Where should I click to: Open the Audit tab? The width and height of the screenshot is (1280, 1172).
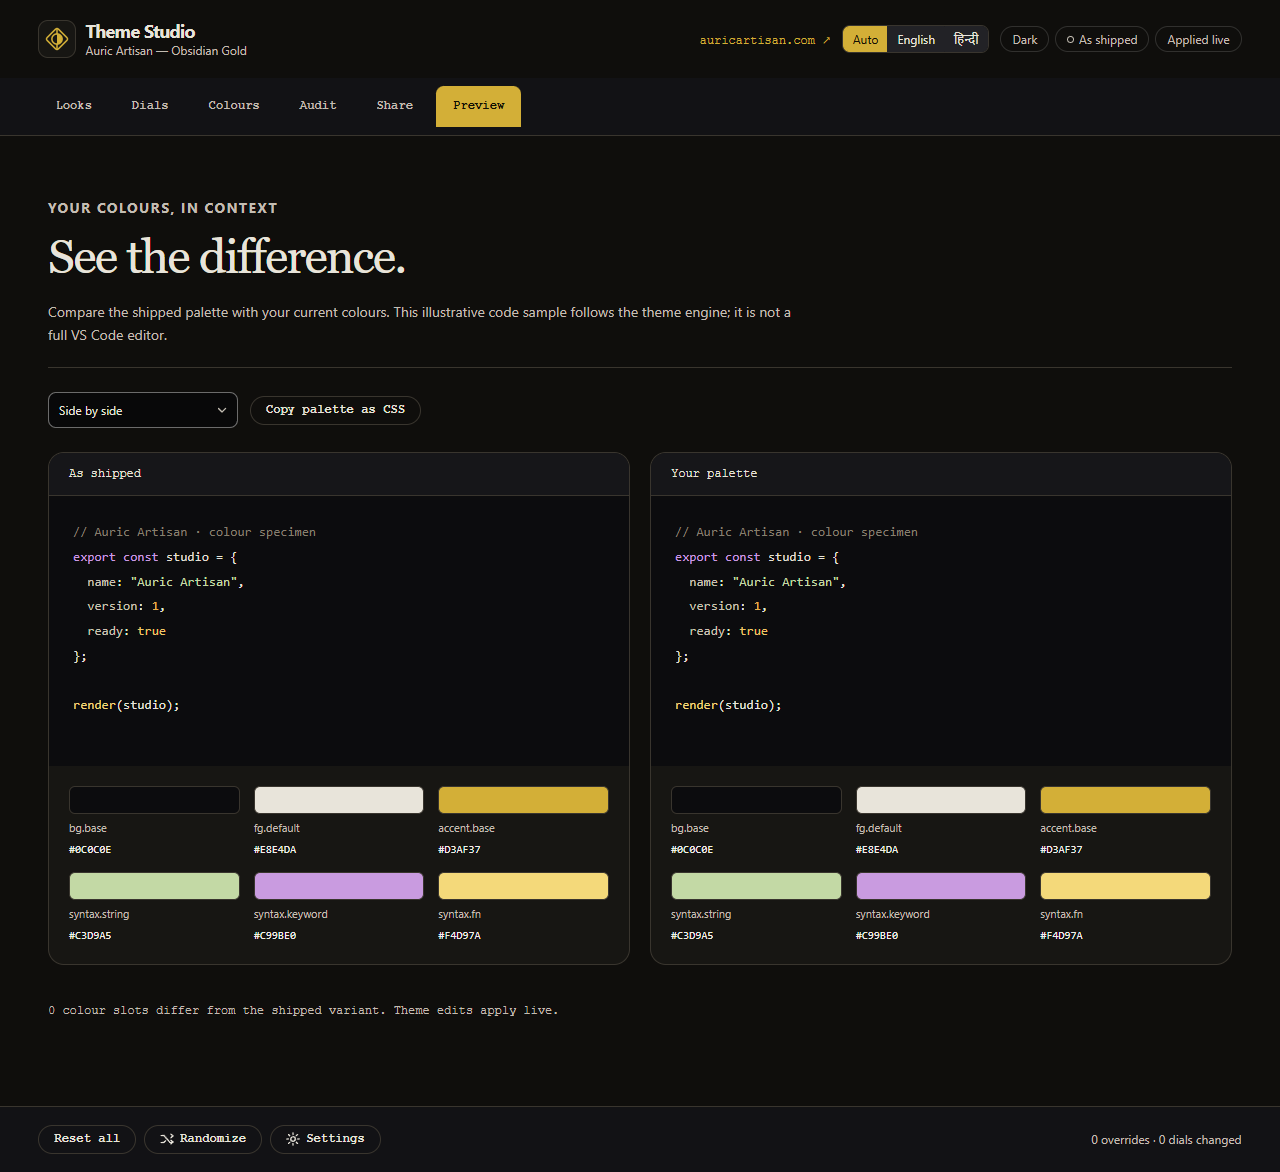318,106
